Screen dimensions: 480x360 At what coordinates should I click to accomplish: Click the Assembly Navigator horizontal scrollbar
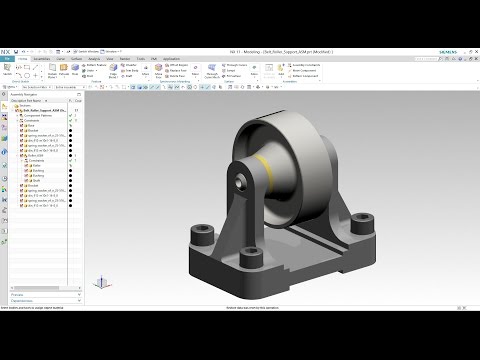click(46, 288)
